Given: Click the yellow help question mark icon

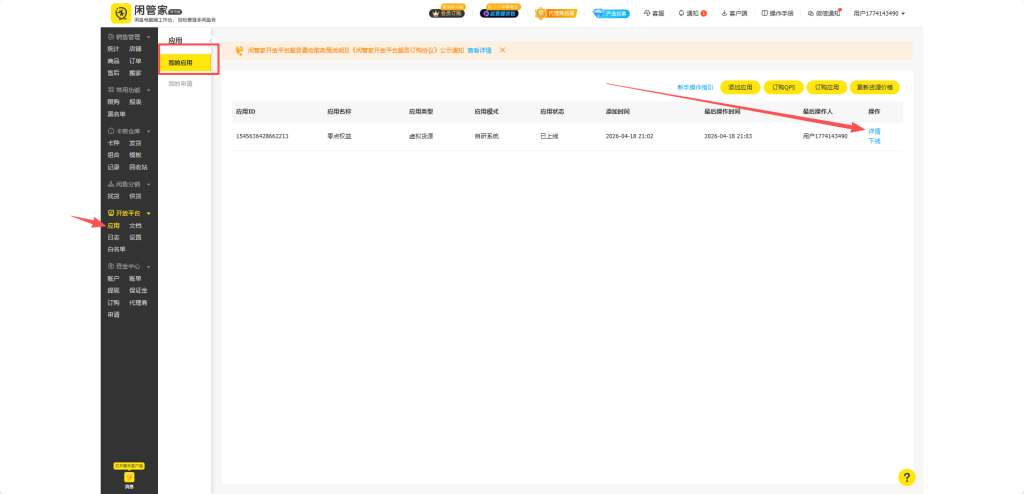Looking at the screenshot, I should click(906, 477).
